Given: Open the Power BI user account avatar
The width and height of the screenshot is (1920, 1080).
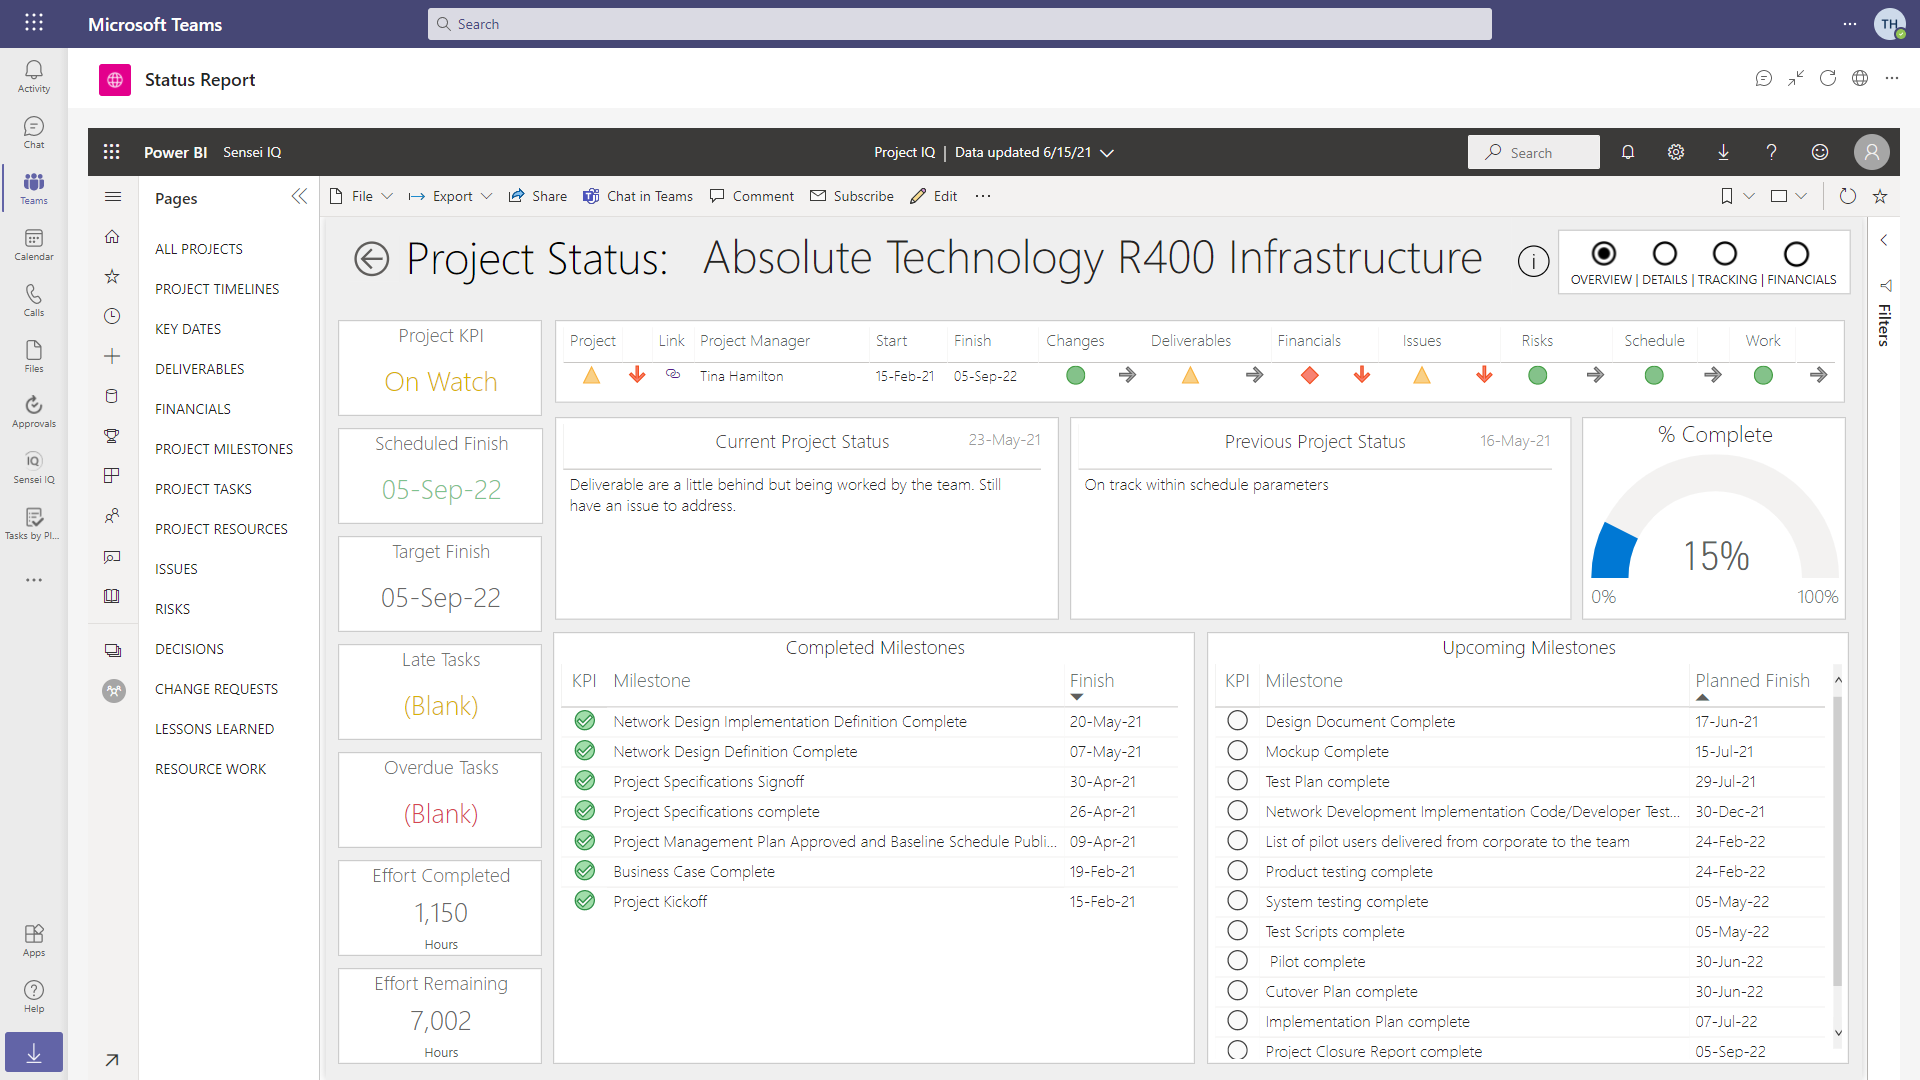Looking at the screenshot, I should pos(1871,152).
